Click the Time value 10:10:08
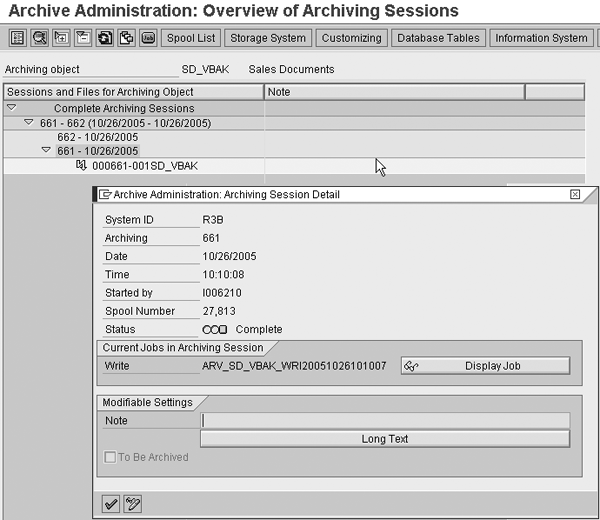 click(223, 274)
